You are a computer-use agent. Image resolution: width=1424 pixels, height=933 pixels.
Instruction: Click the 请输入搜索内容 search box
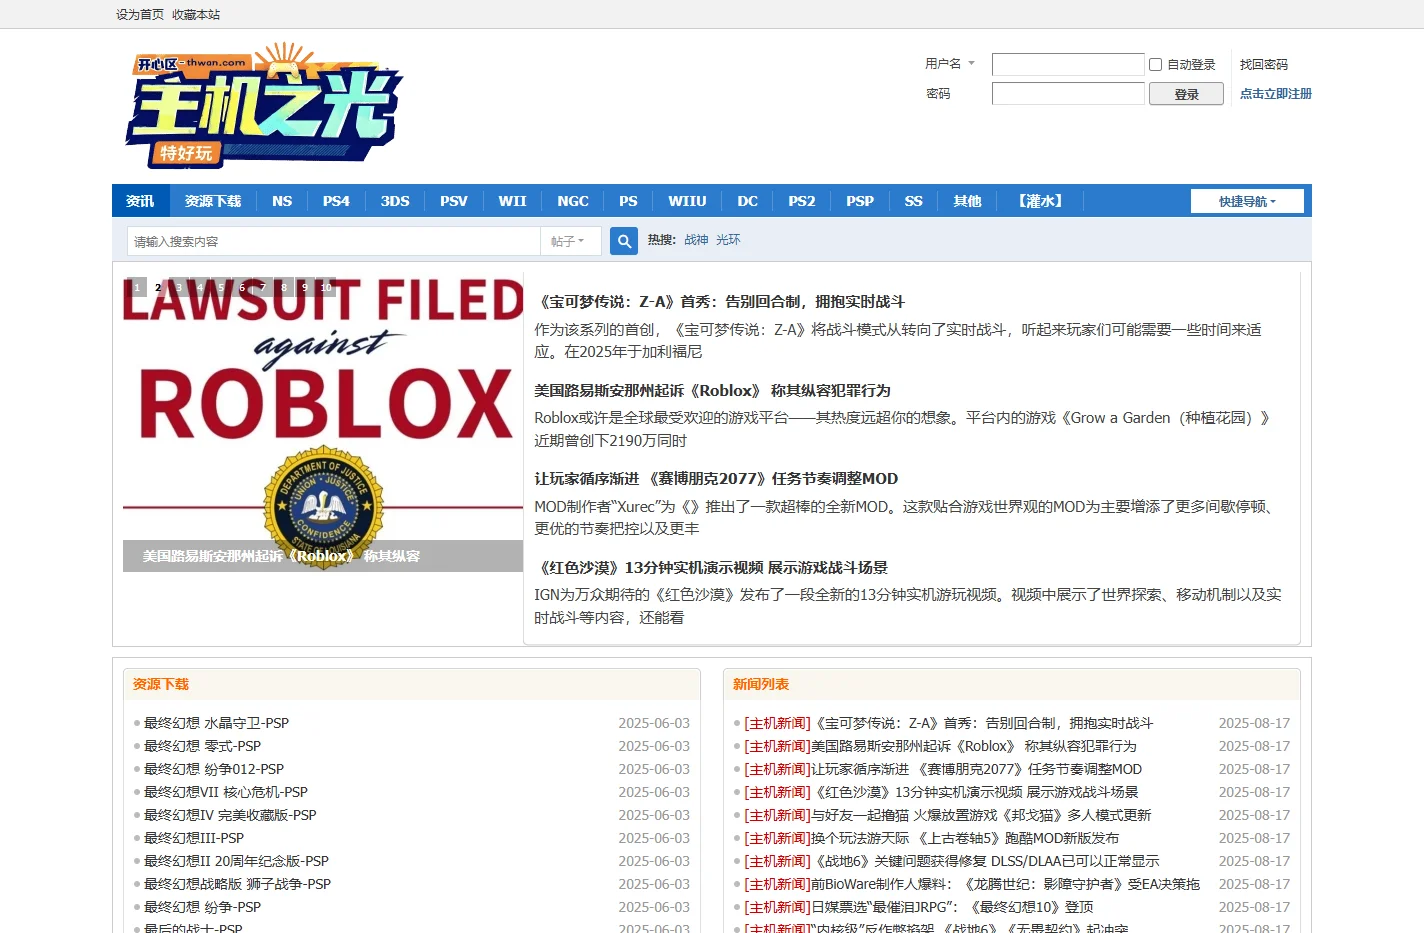[334, 241]
